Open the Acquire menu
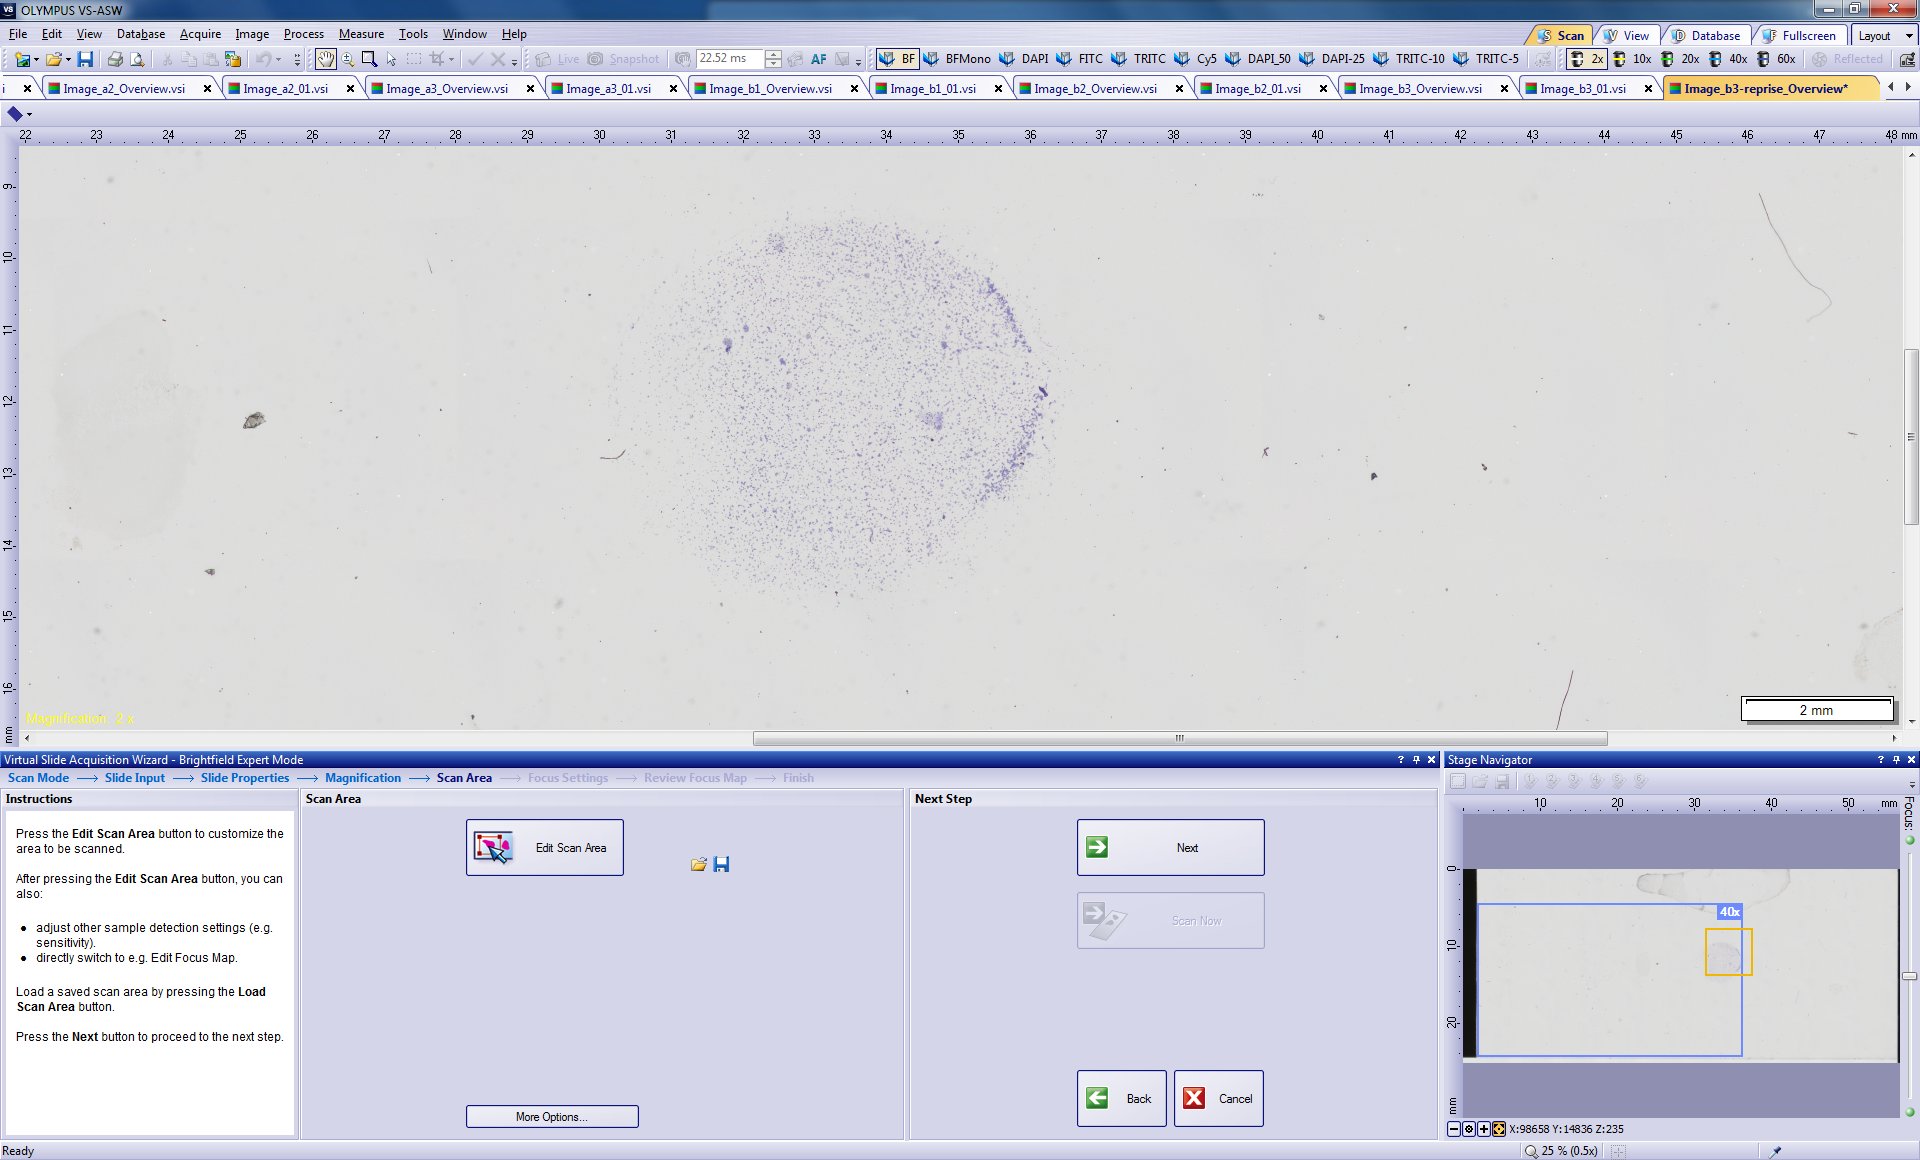1920x1160 pixels. (x=200, y=34)
